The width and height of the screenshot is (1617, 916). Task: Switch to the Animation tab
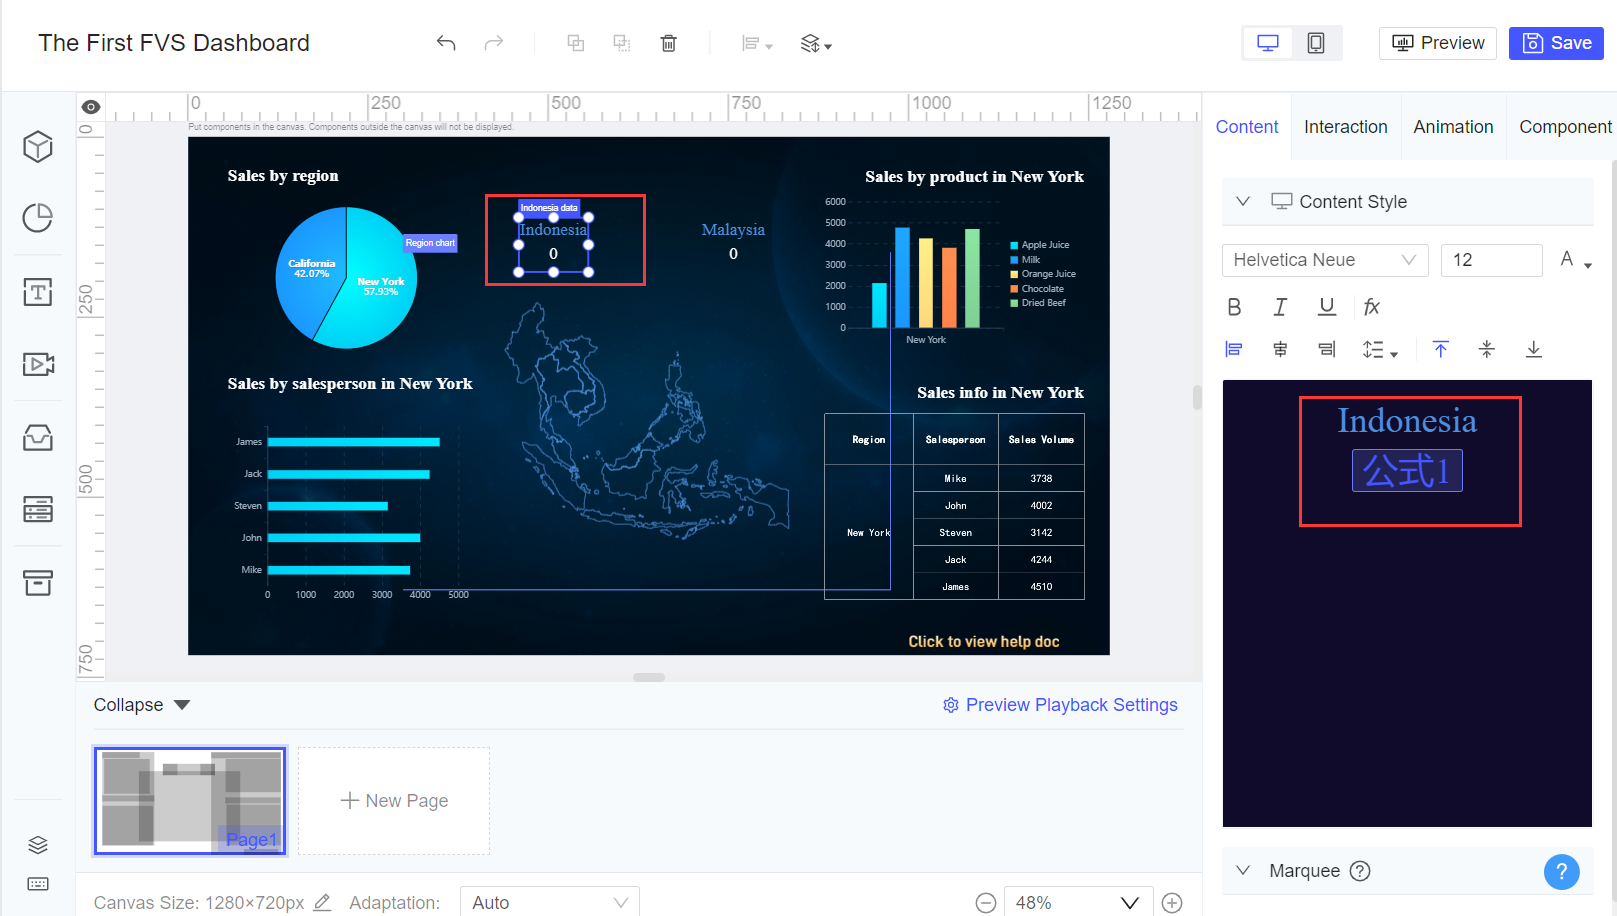pos(1453,126)
